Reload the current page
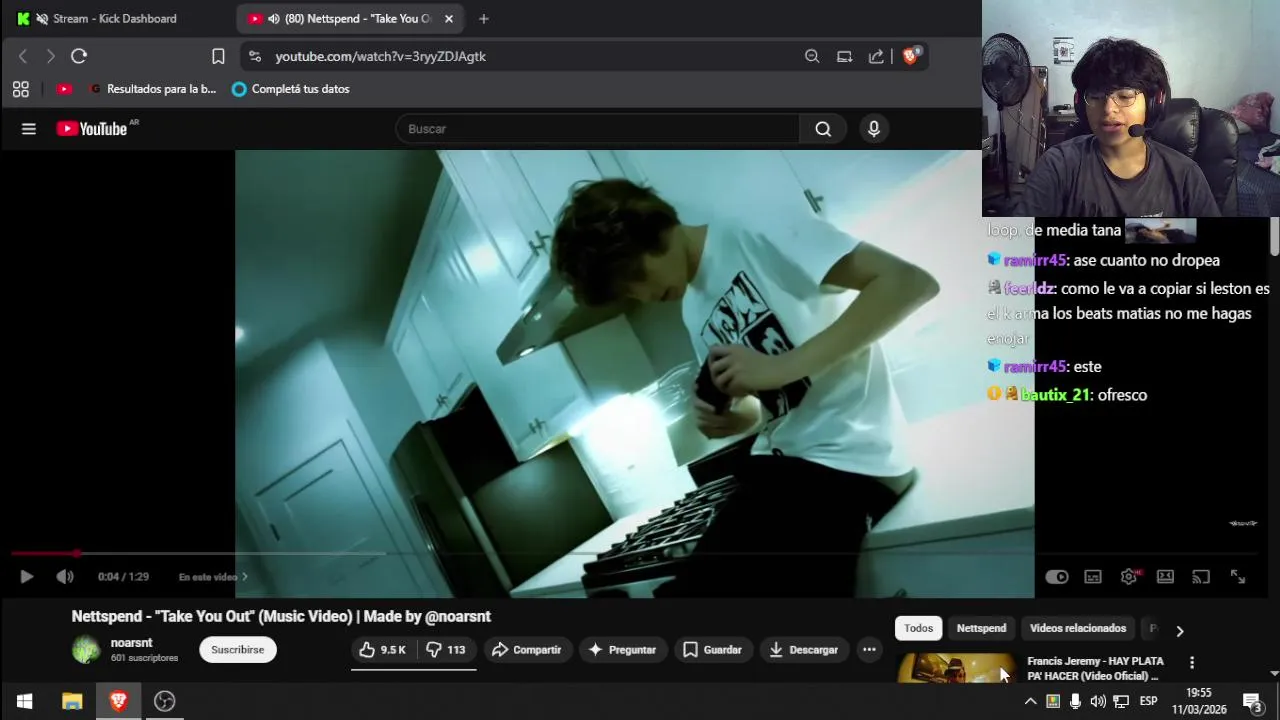 (x=79, y=56)
